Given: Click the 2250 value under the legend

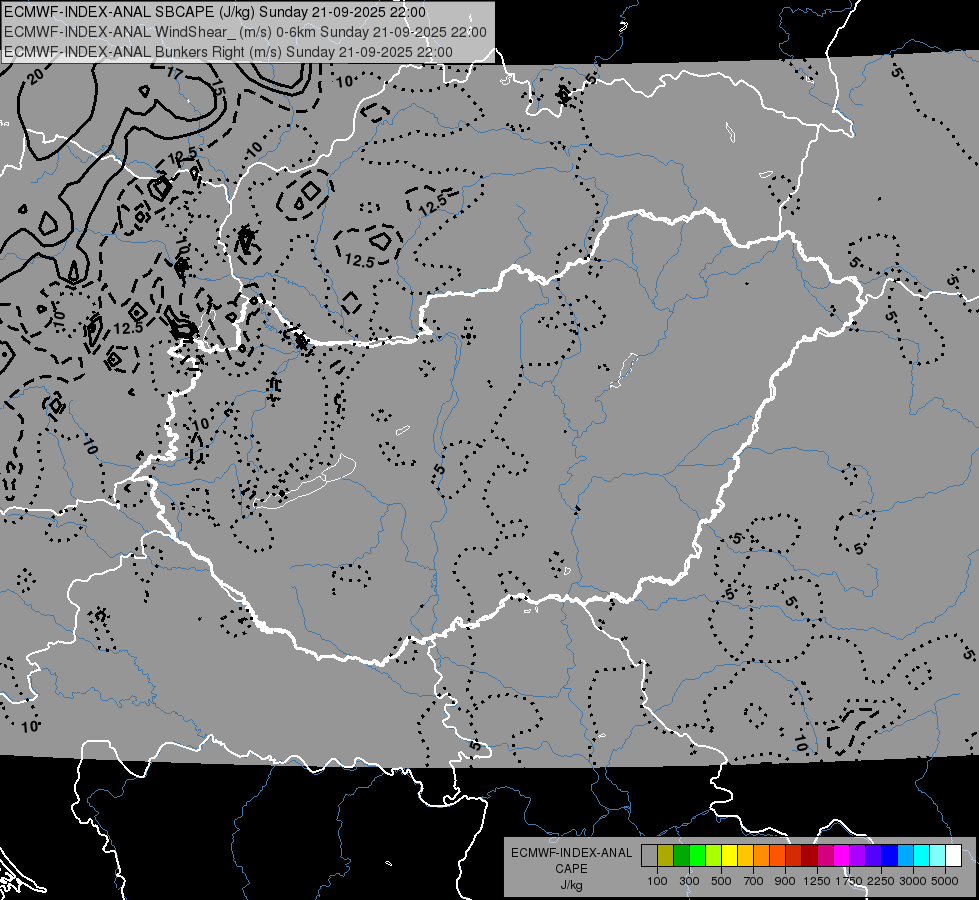Looking at the screenshot, I should pos(881,881).
